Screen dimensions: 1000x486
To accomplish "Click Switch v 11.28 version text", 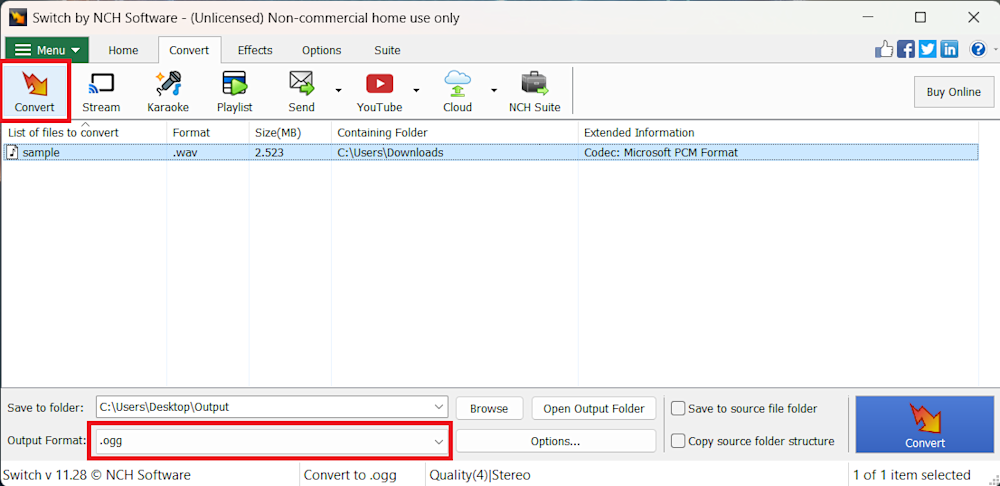I will (x=97, y=475).
